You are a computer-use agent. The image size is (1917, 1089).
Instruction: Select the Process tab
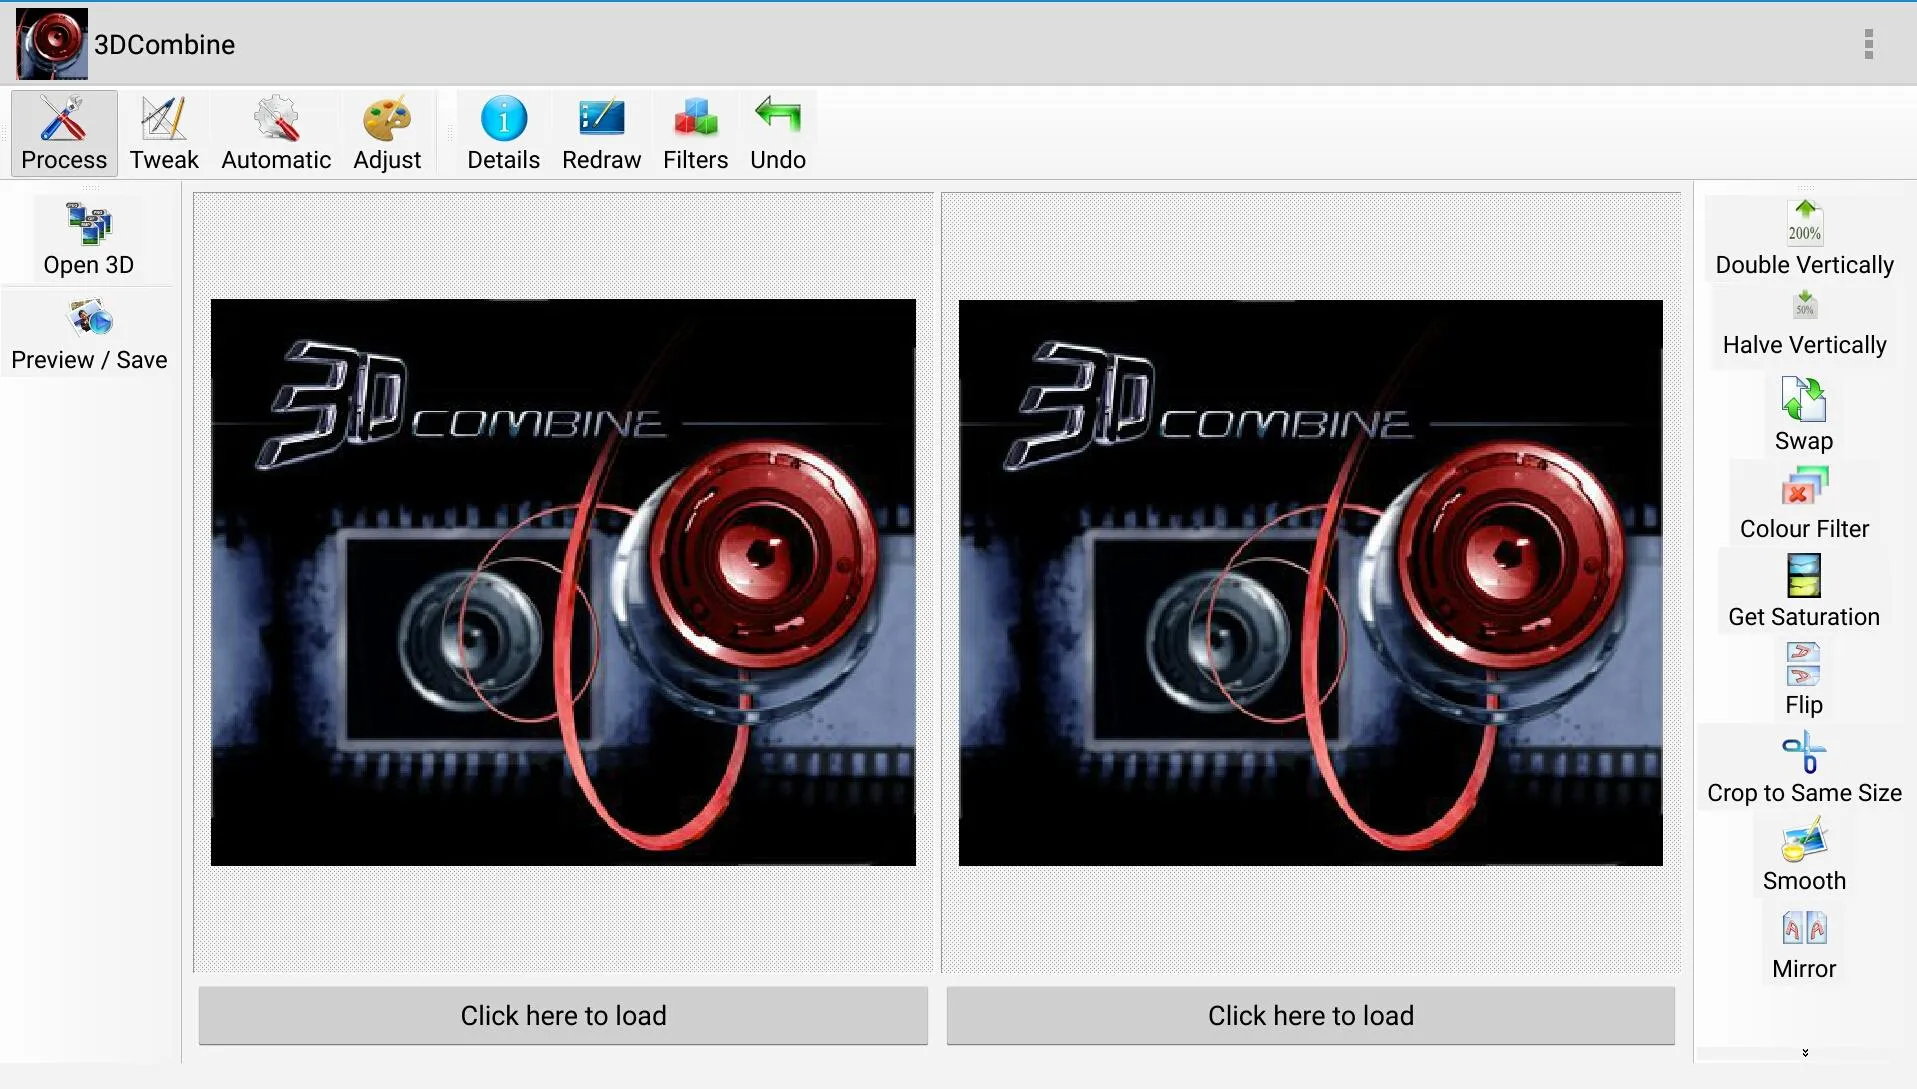coord(64,134)
